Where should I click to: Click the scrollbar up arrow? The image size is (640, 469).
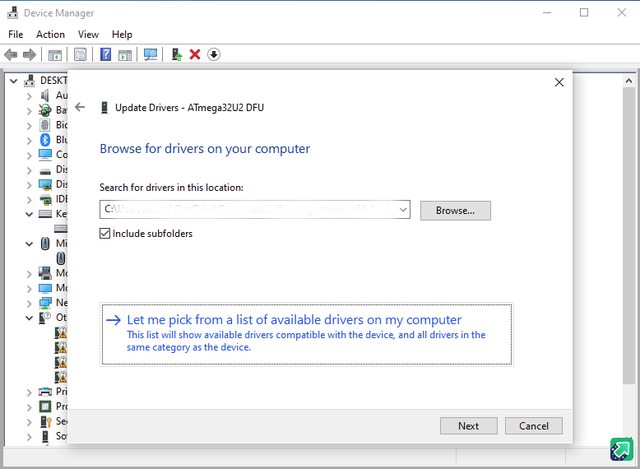(x=629, y=81)
